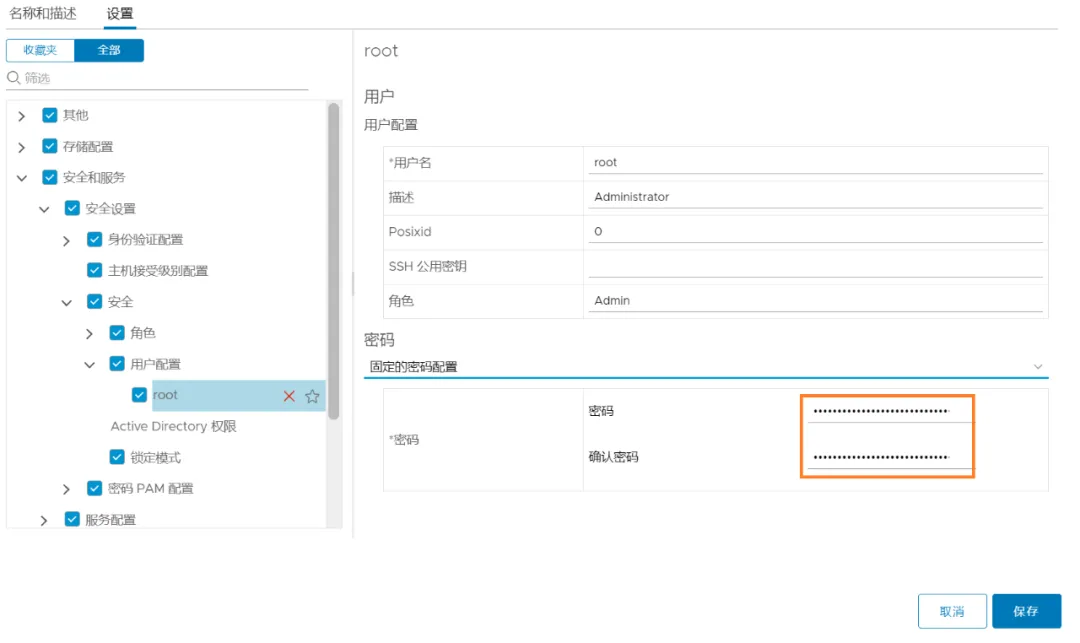Viewport: 1080px width, 643px height.
Task: Uncheck the 其他 checkbox
Action: pyautogui.click(x=50, y=115)
